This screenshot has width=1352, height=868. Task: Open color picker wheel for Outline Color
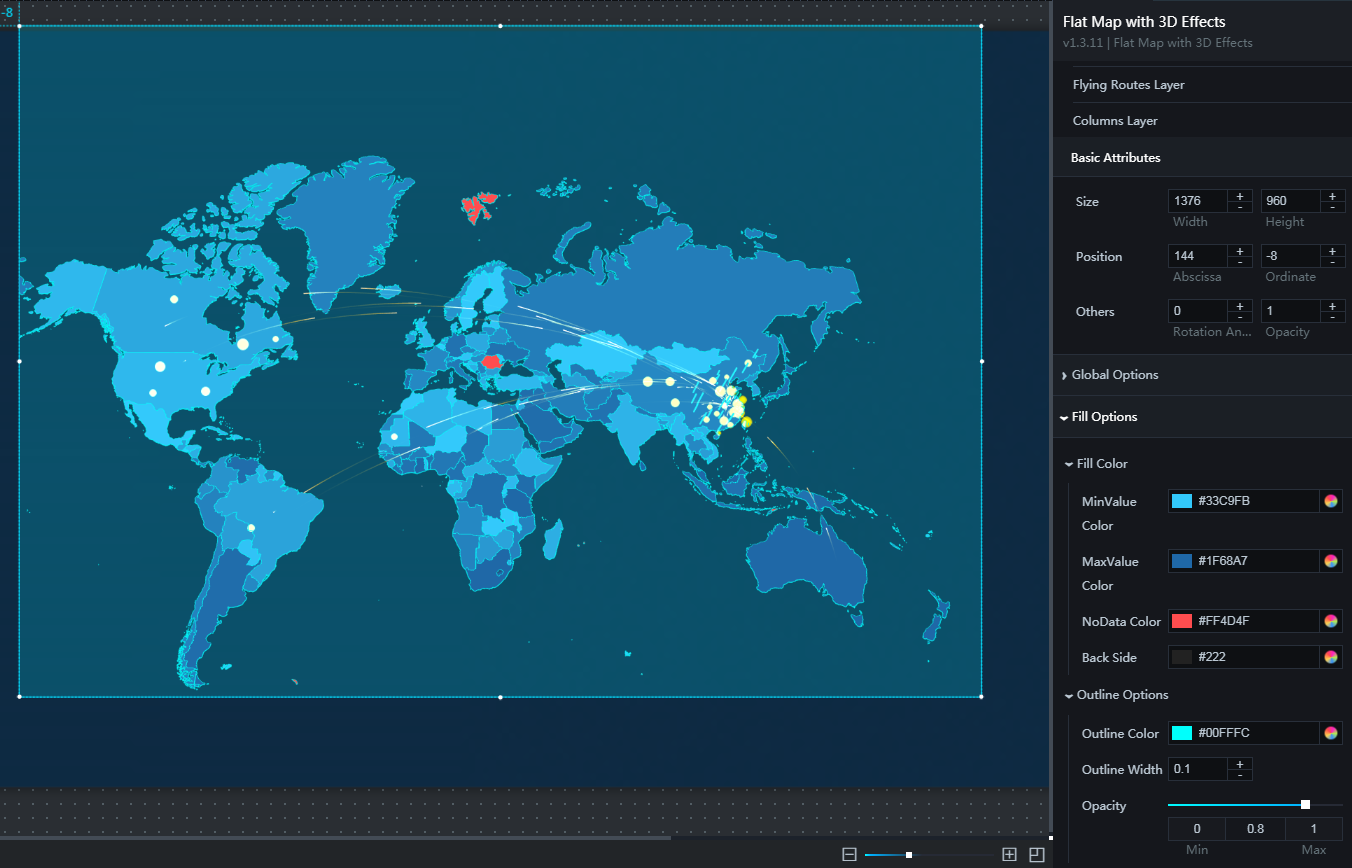pos(1330,733)
